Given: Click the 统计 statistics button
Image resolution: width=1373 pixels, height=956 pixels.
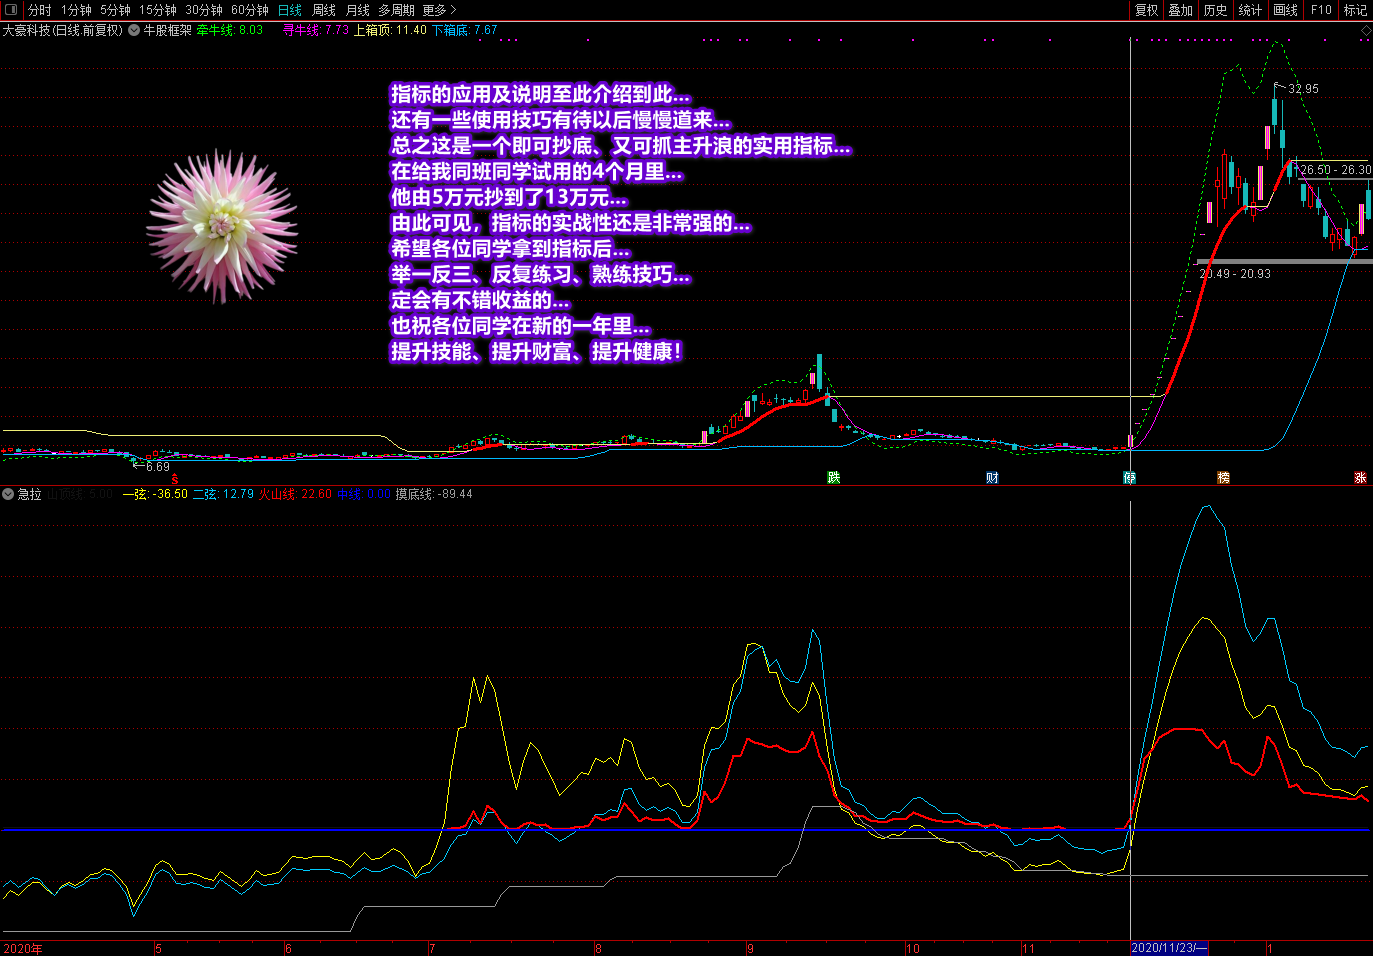Looking at the screenshot, I should pos(1250,10).
